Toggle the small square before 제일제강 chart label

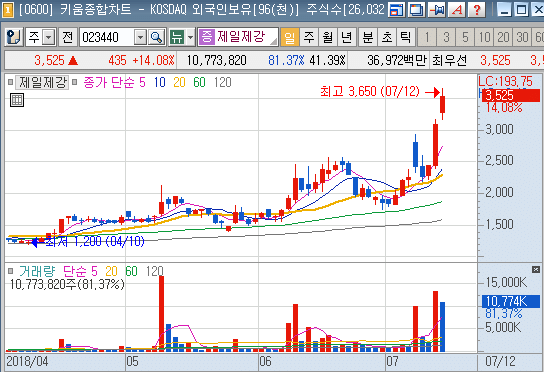(x=10, y=82)
